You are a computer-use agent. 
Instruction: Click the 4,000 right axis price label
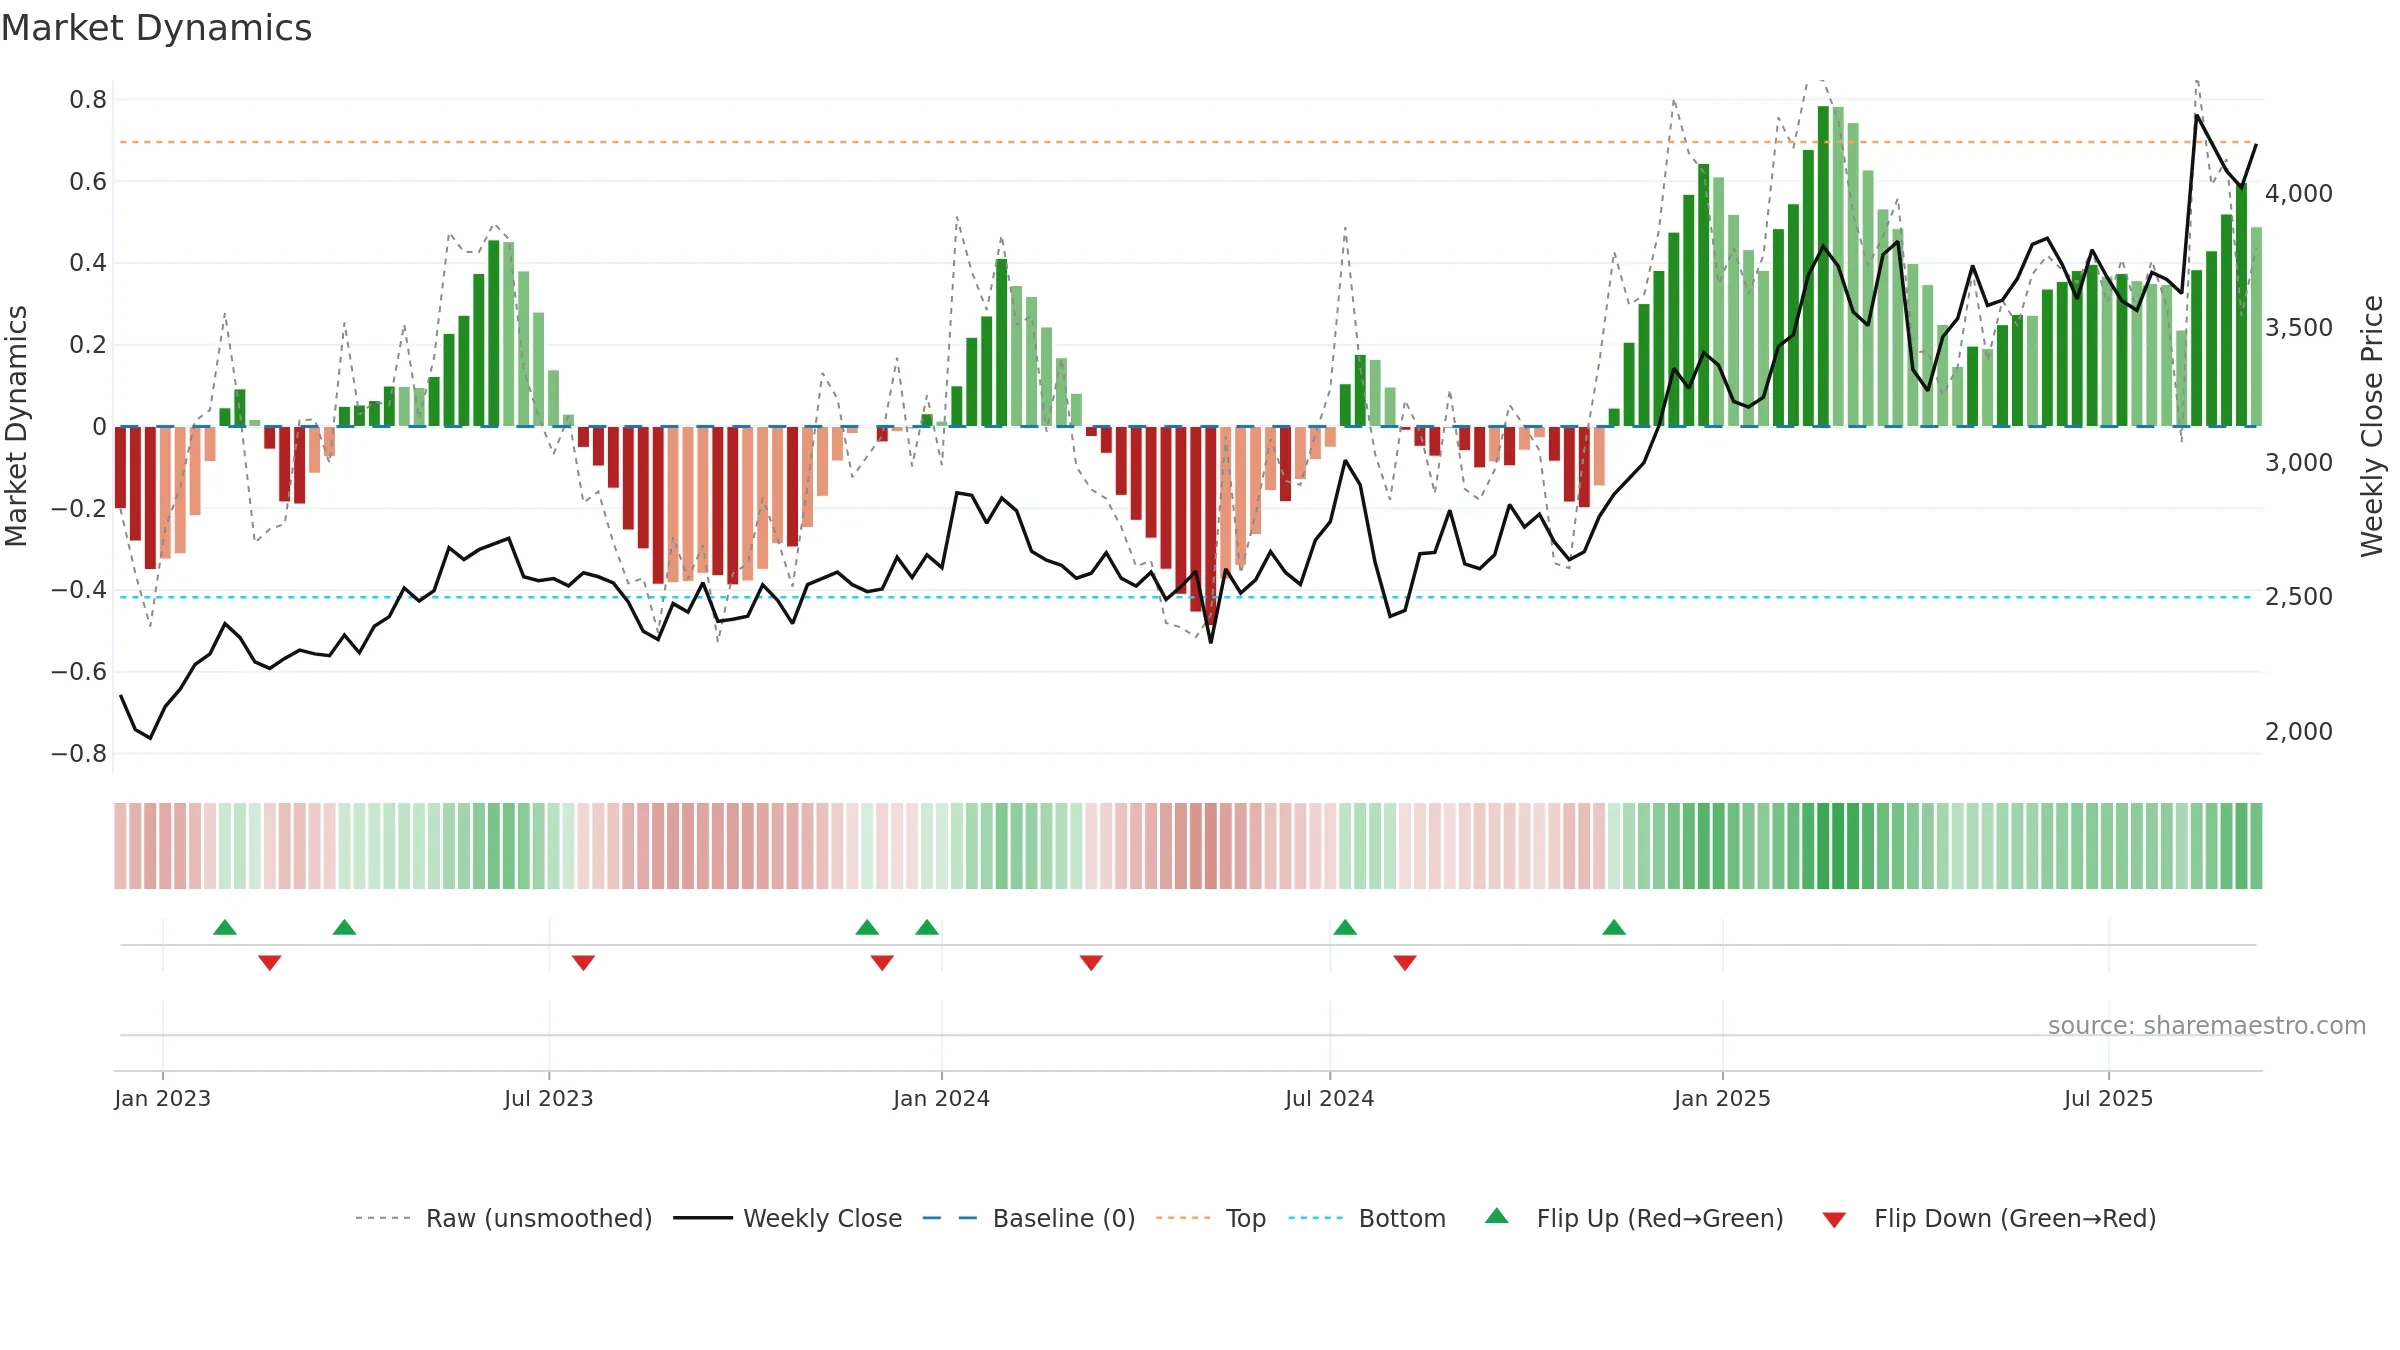pyautogui.click(x=2299, y=194)
